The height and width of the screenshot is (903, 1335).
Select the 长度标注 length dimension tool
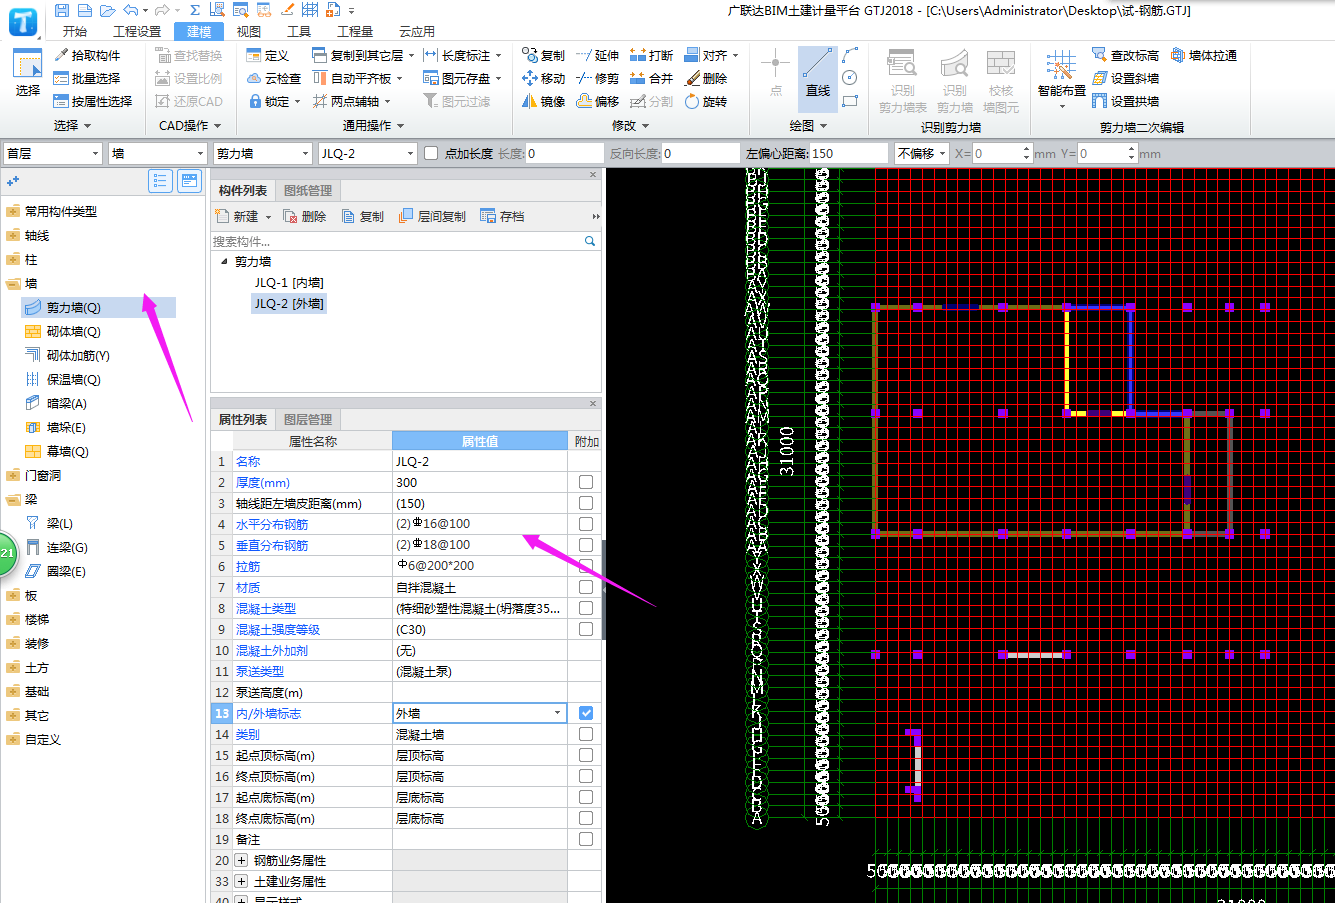click(x=460, y=55)
